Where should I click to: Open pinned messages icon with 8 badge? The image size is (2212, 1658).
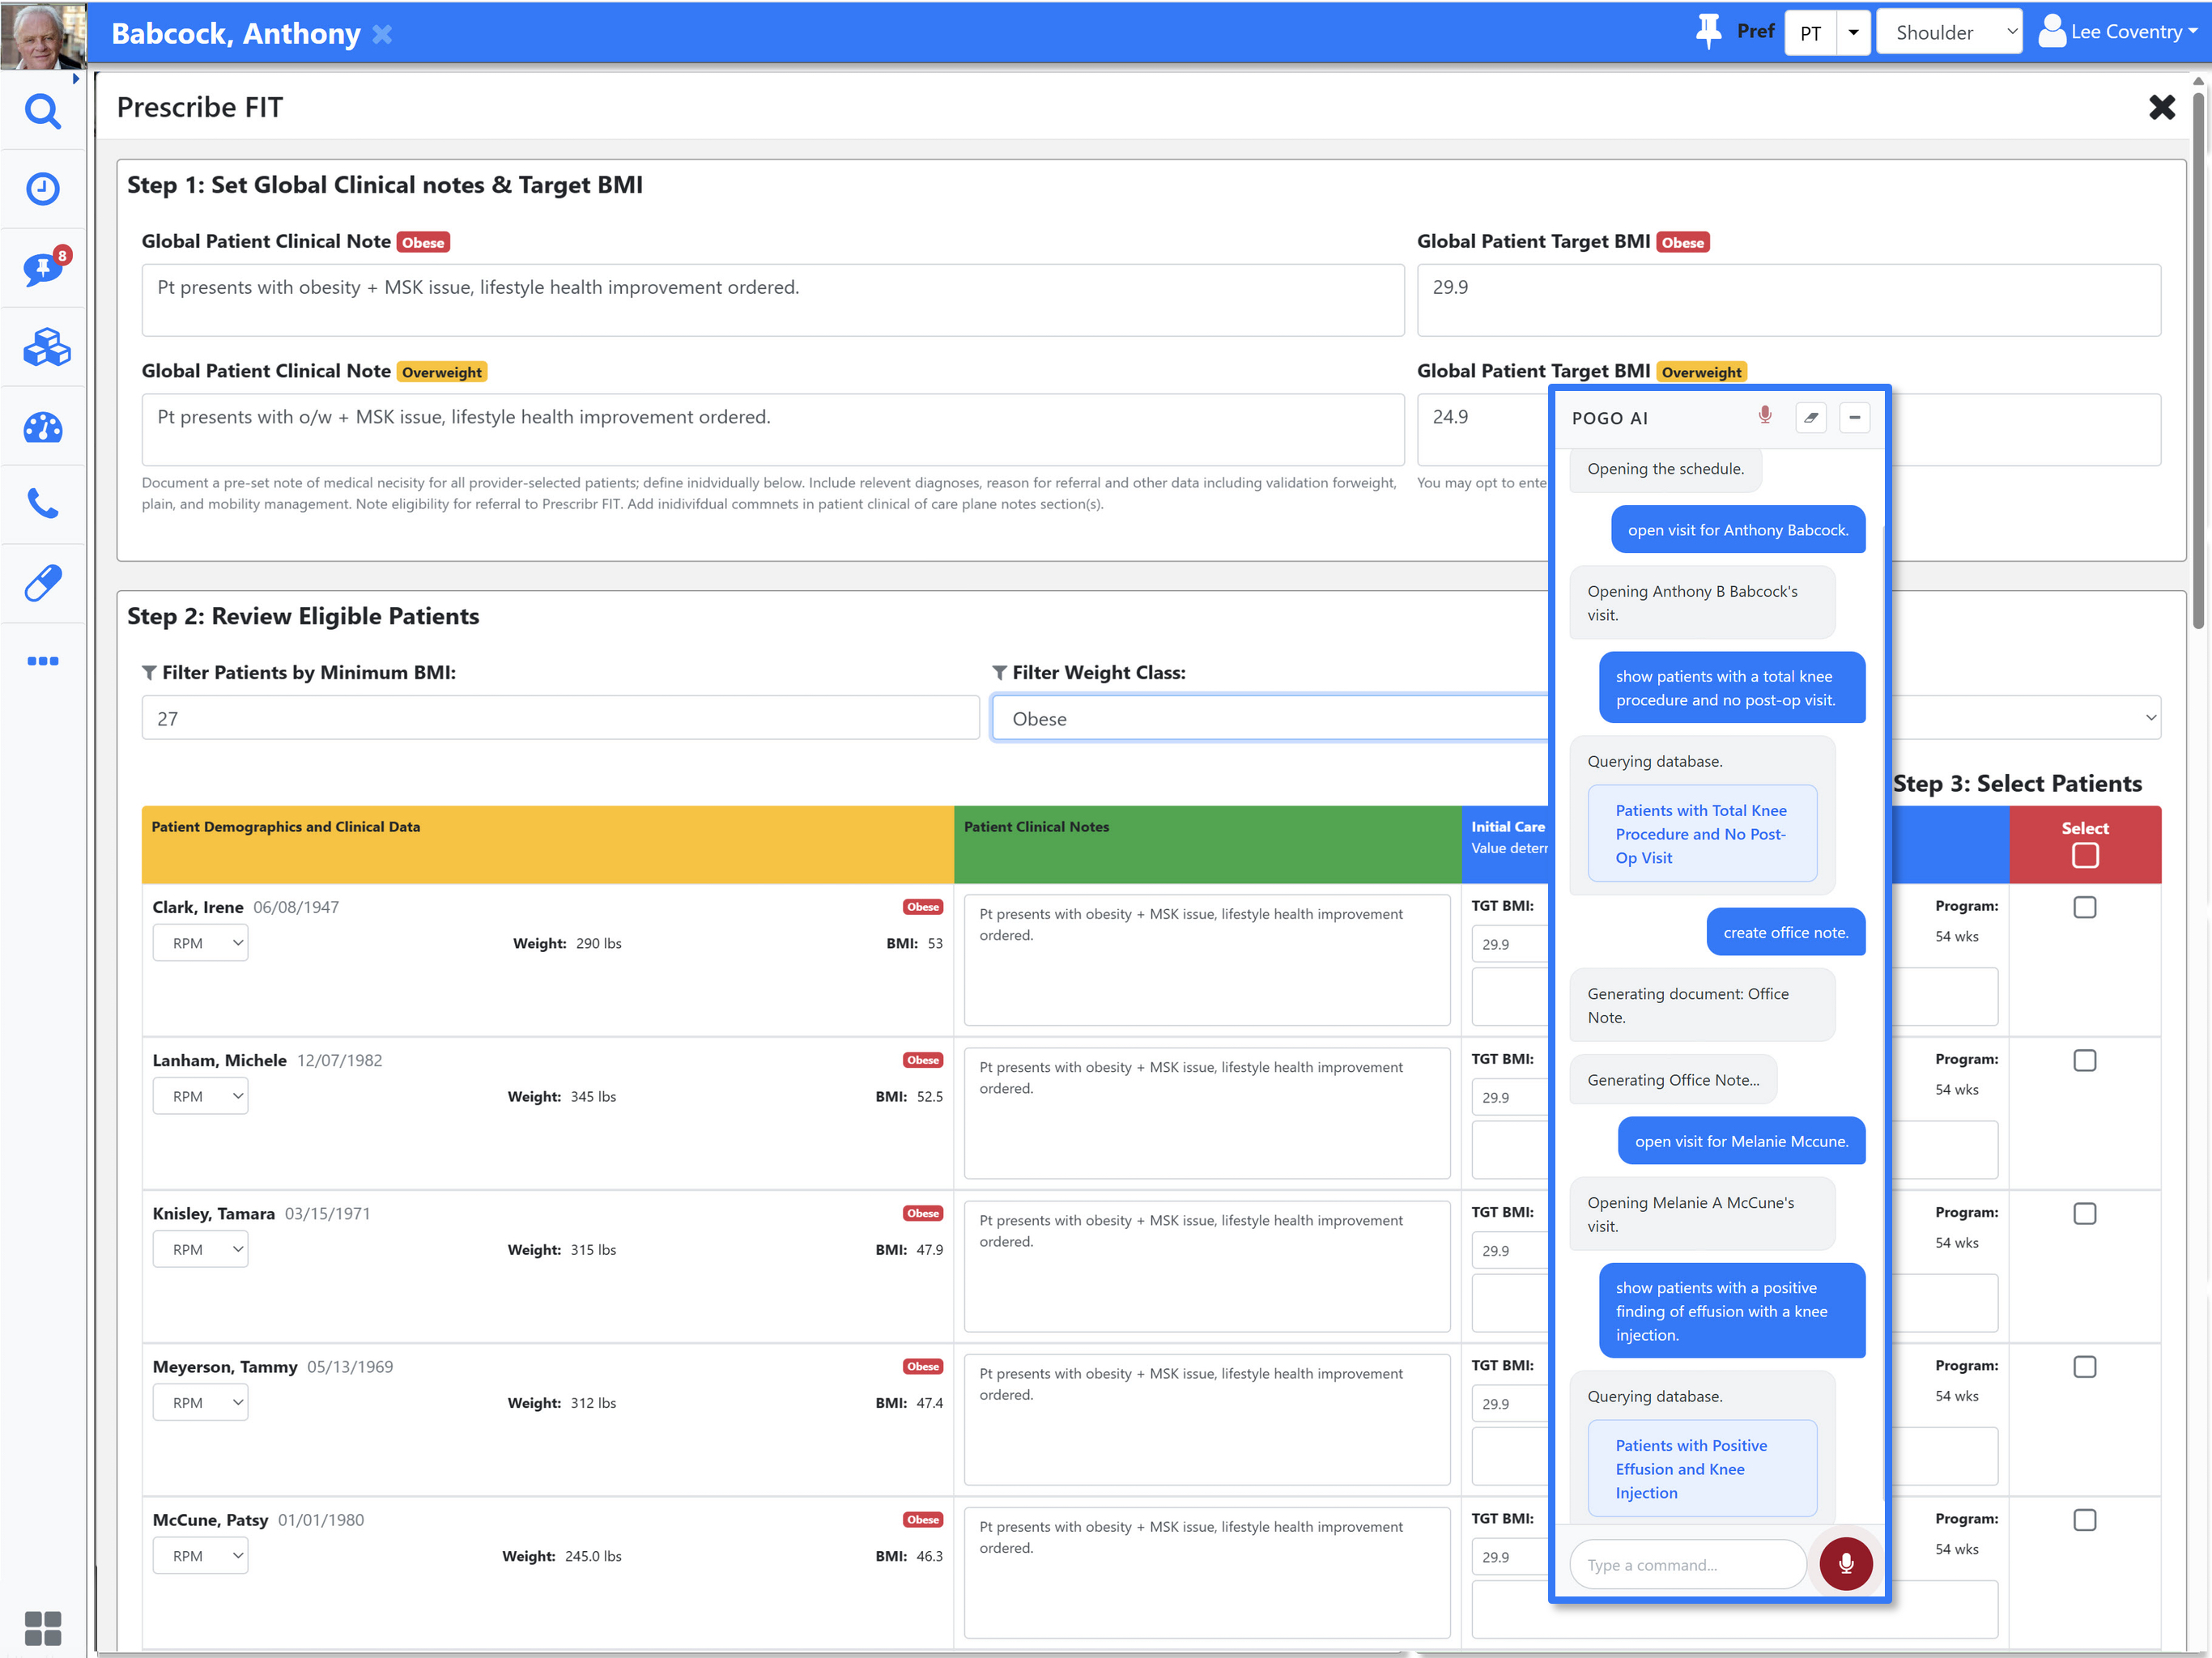click(44, 267)
